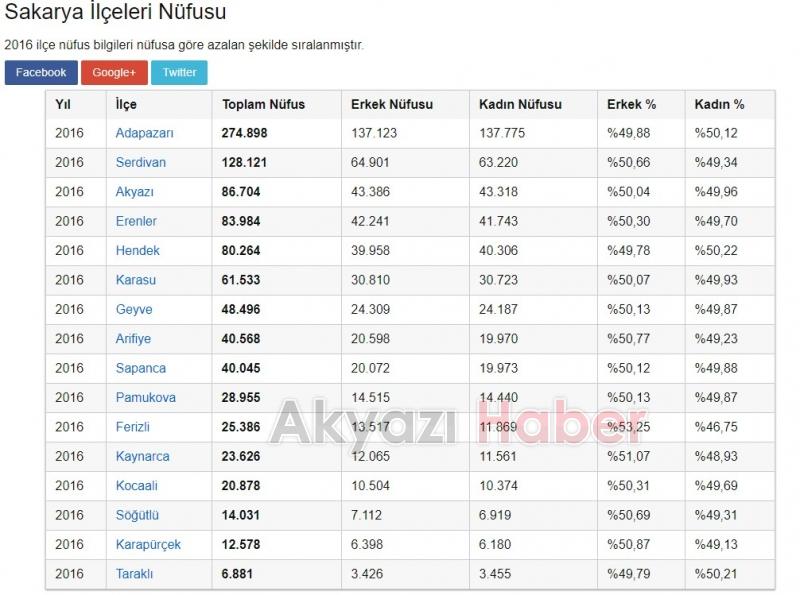This screenshot has height=595, width=800.
Task: Open the Söğütlü district link
Action: [137, 515]
